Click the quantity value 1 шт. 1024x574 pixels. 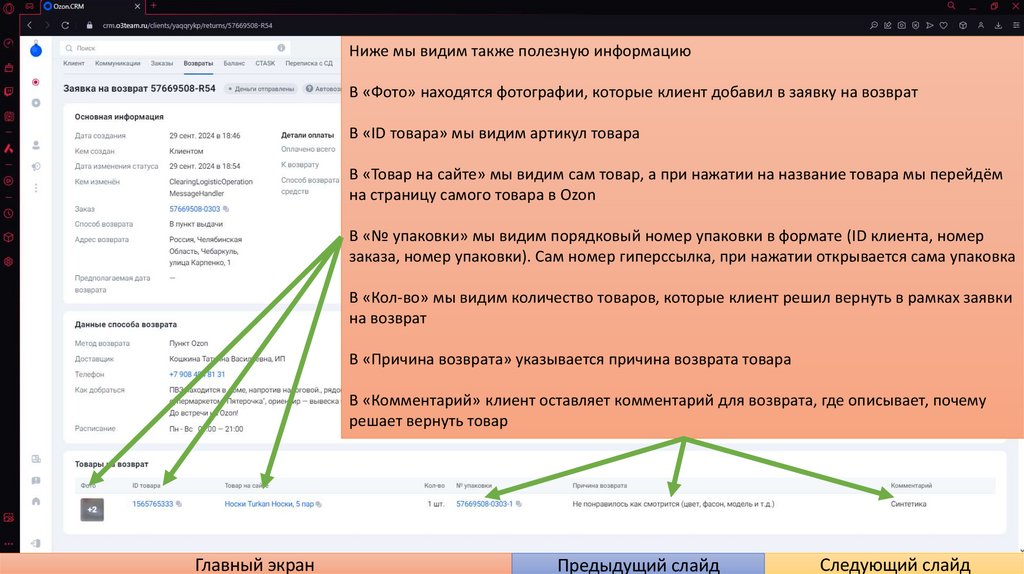436,504
